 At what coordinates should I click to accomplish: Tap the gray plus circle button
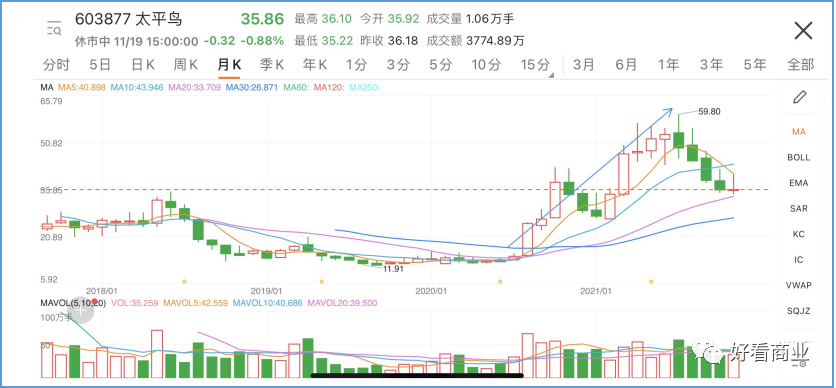tap(81, 311)
